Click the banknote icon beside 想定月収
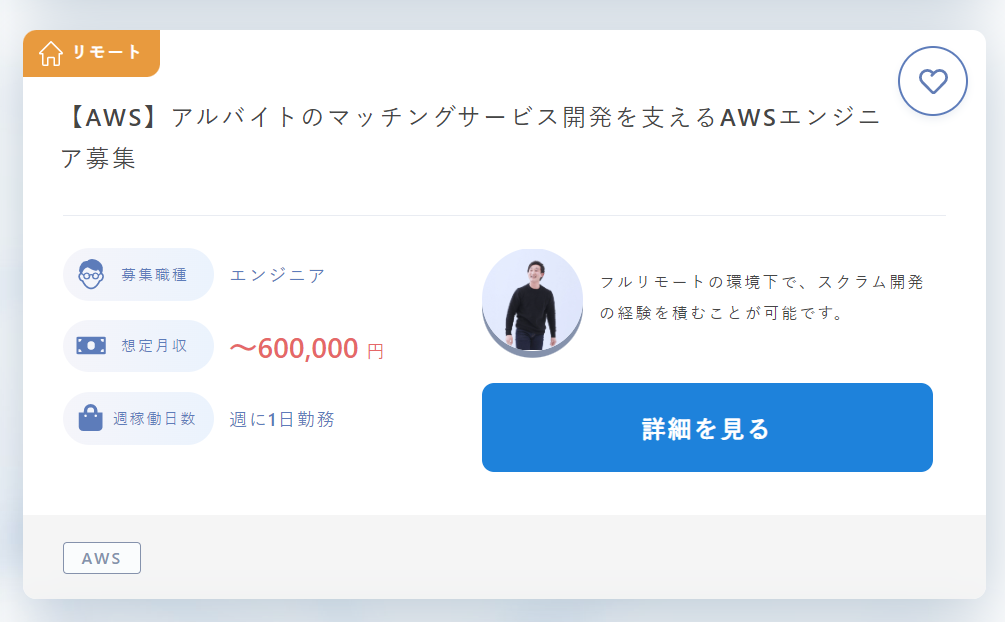 (x=91, y=346)
